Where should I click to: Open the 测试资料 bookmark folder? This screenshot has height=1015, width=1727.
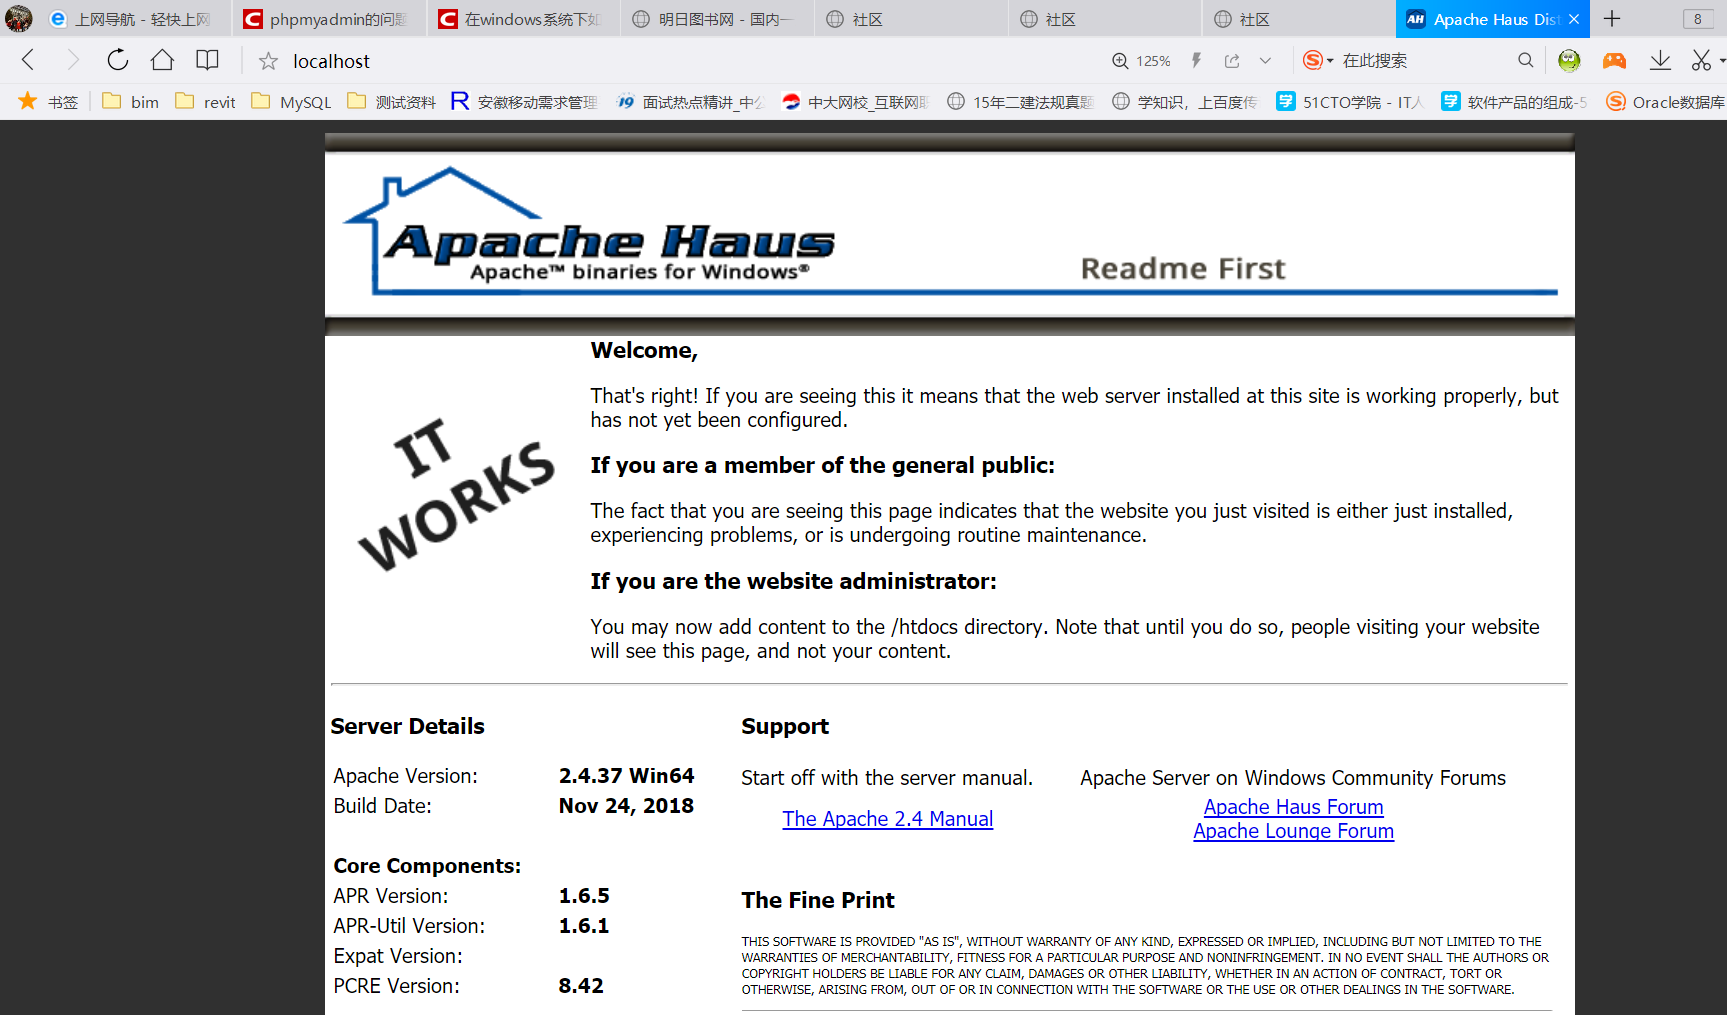(391, 102)
